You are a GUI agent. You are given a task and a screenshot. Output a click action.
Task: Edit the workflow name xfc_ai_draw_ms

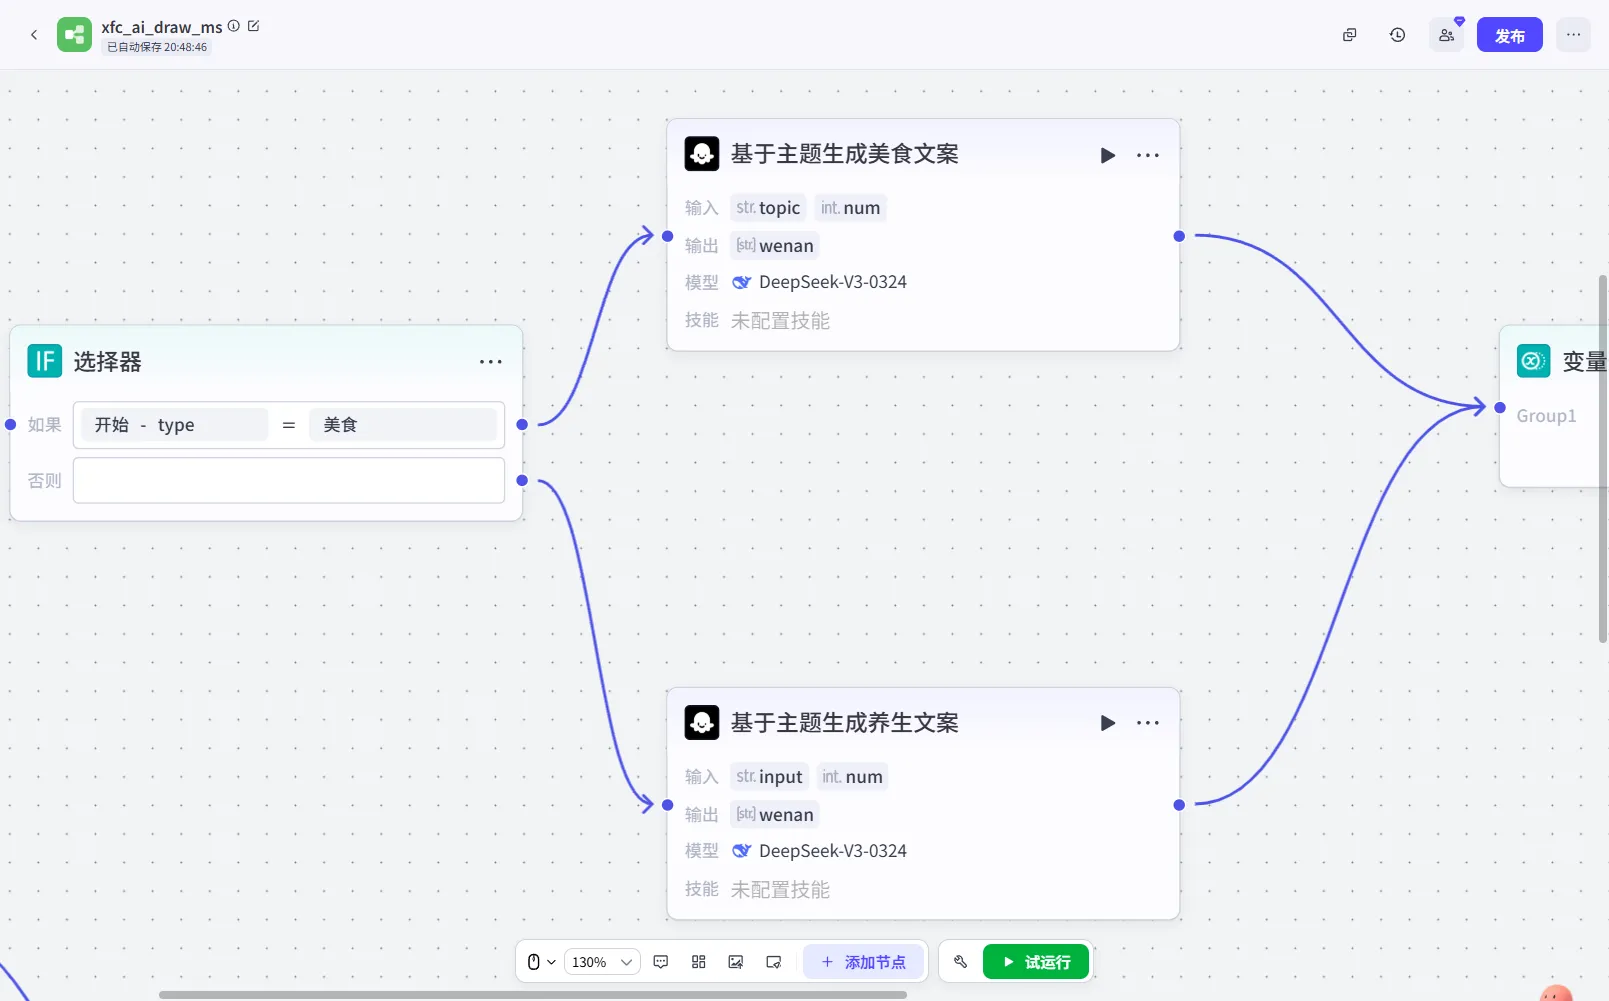(254, 26)
